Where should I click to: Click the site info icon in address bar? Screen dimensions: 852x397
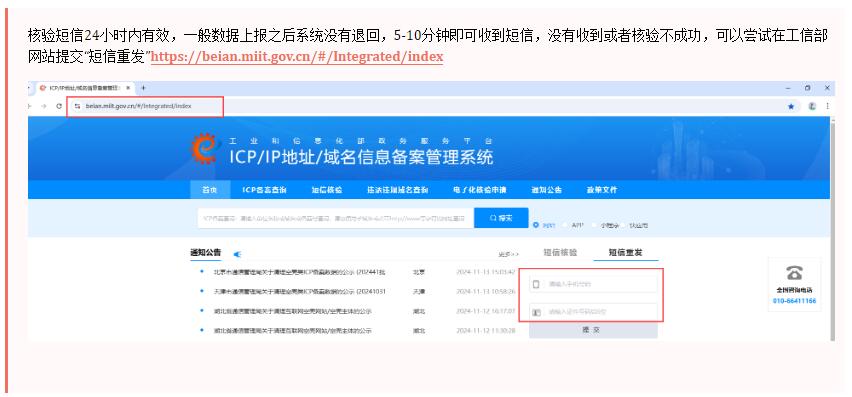click(x=77, y=106)
